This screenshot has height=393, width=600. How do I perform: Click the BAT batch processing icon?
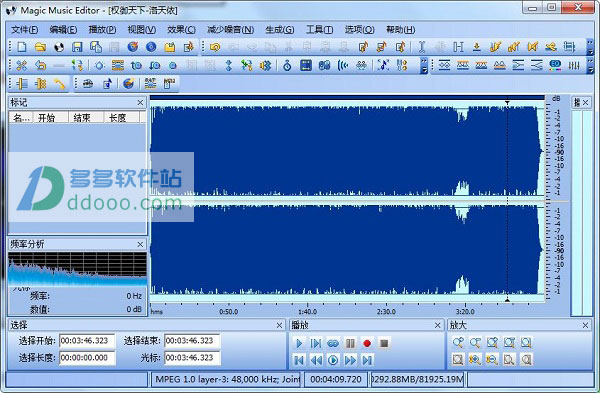tap(150, 83)
